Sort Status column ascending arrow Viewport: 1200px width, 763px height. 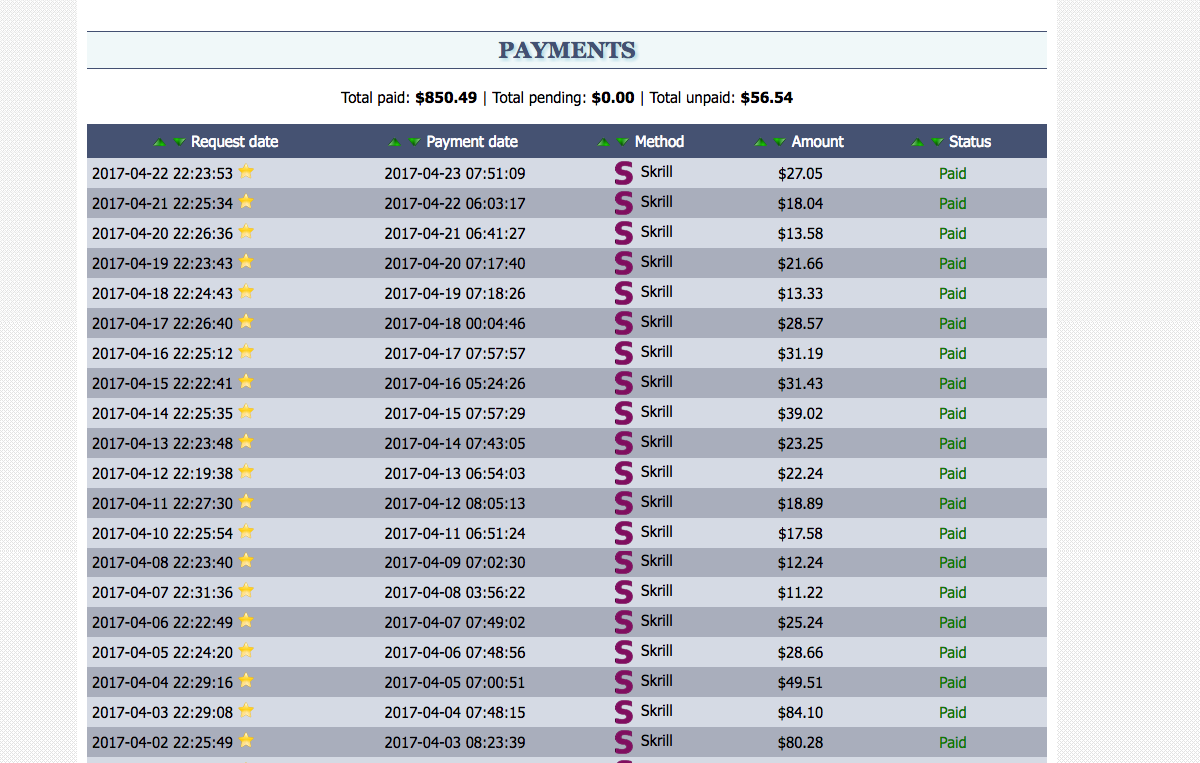click(x=918, y=142)
